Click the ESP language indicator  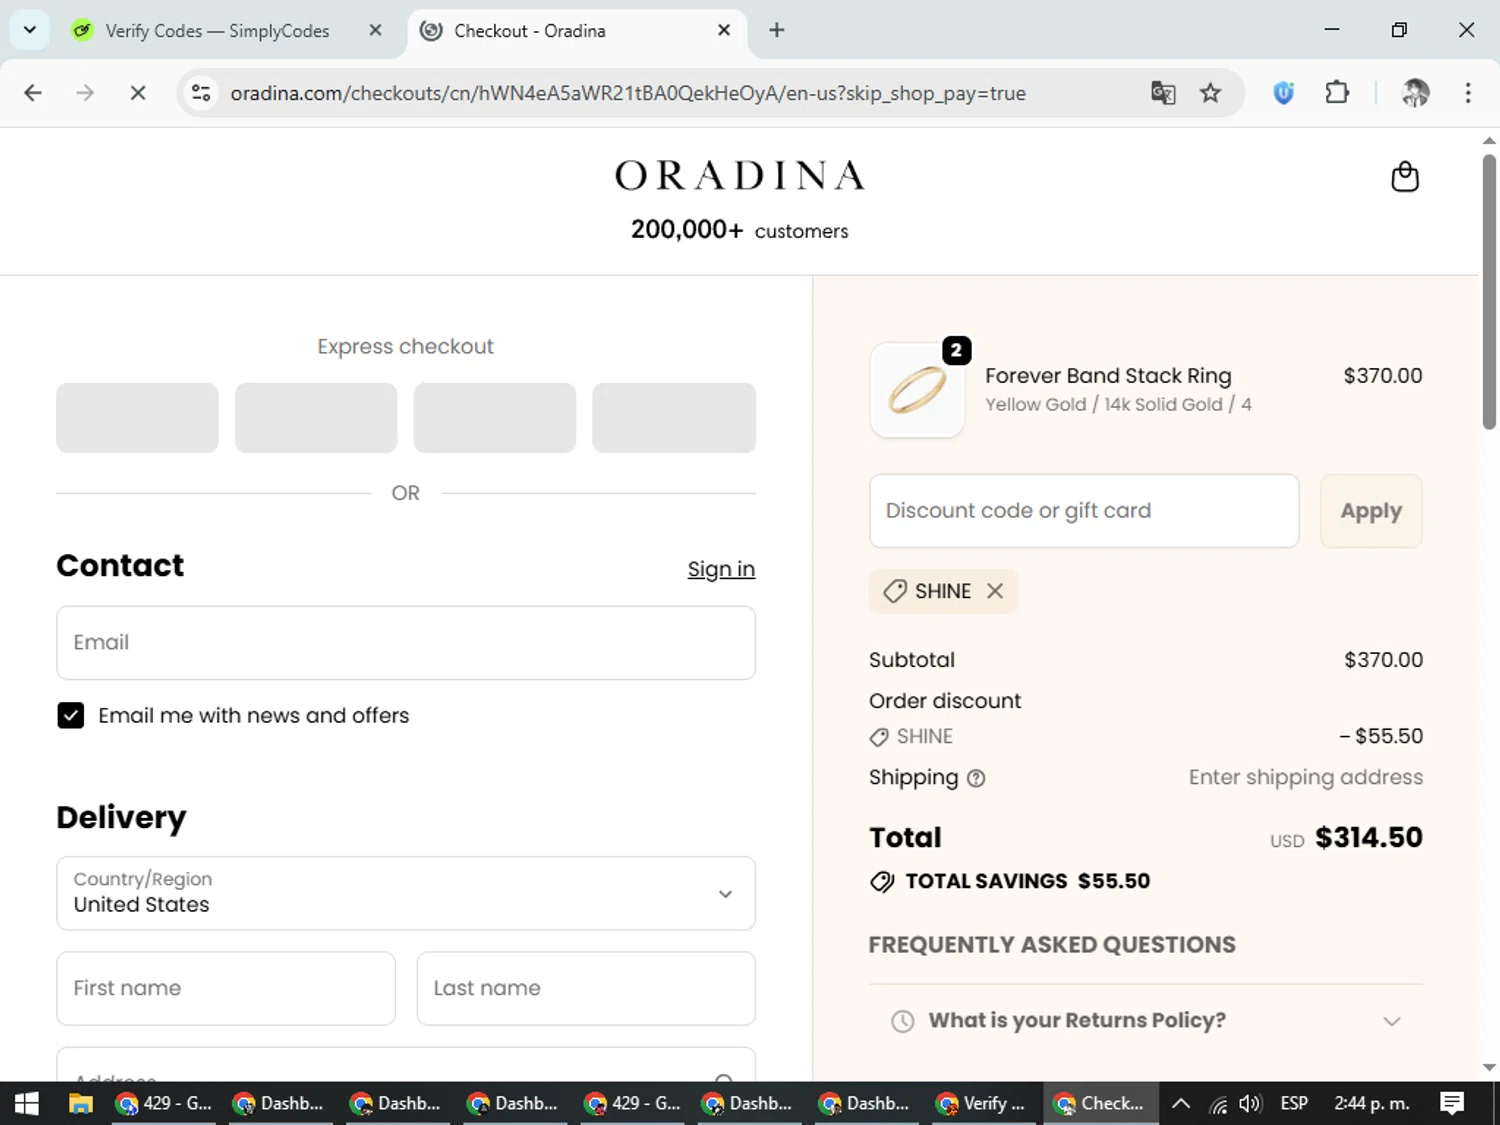[x=1294, y=1103]
